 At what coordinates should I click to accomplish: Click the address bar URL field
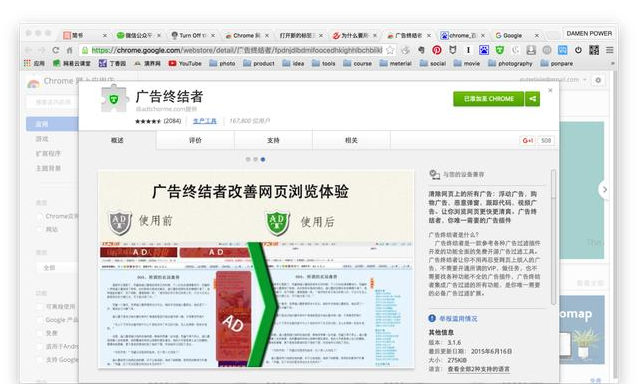[236, 50]
